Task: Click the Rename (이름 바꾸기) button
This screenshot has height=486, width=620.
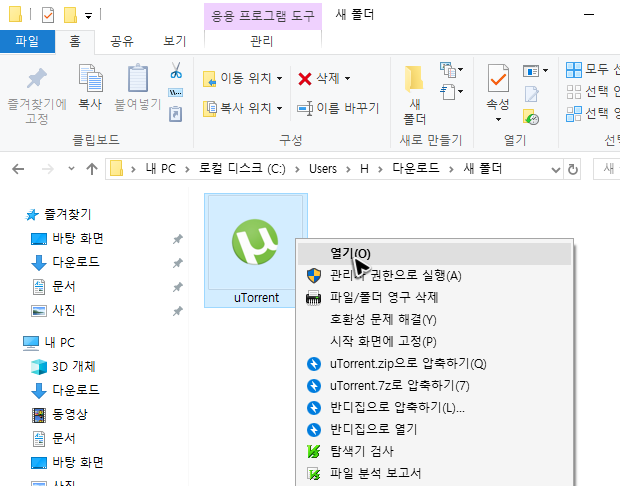Action: (x=338, y=108)
